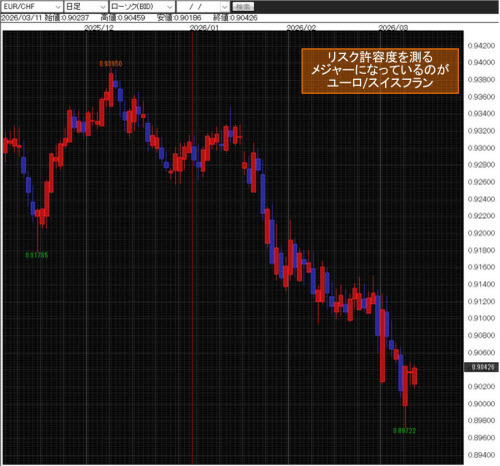The width and height of the screenshot is (500, 466).
Task: Click the 0.94000 level on price axis
Action: pos(481,62)
